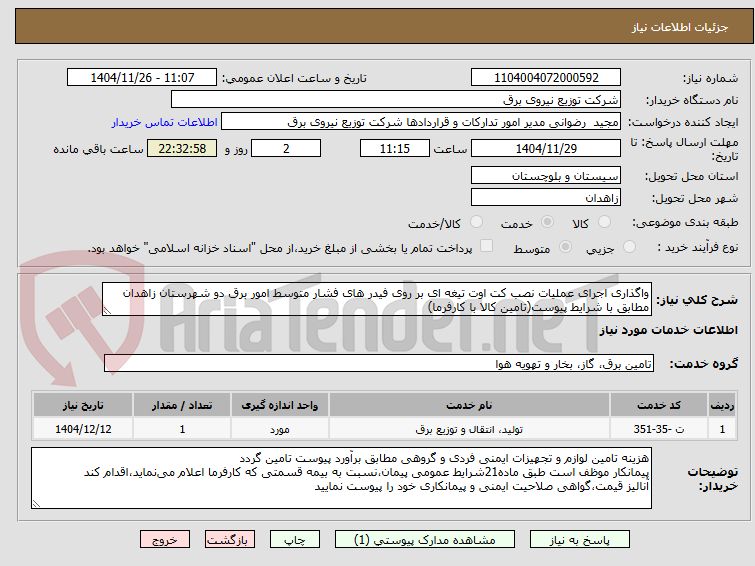Click the چاپ print button
Viewport: 755px width, 566px height.
point(295,540)
